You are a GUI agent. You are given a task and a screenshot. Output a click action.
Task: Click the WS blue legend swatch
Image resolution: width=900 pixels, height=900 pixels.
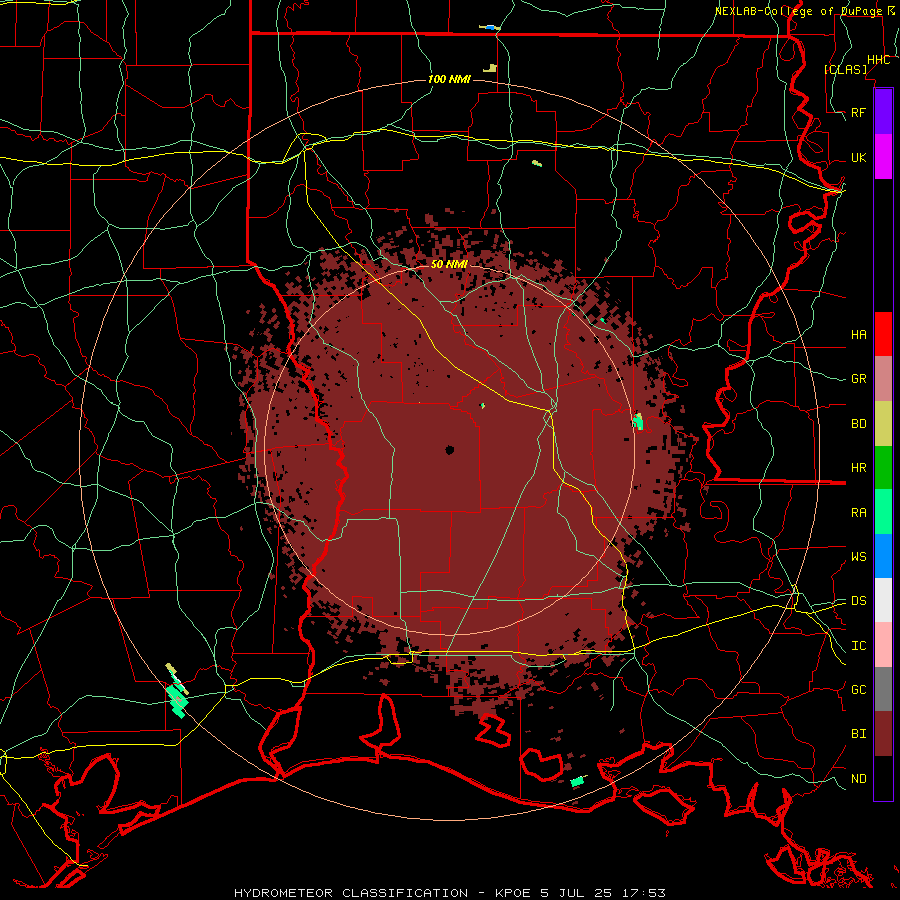883,556
